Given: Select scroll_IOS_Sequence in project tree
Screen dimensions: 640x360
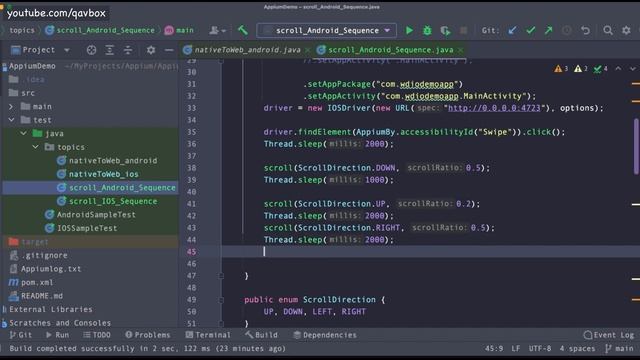Looking at the screenshot, I should [113, 201].
